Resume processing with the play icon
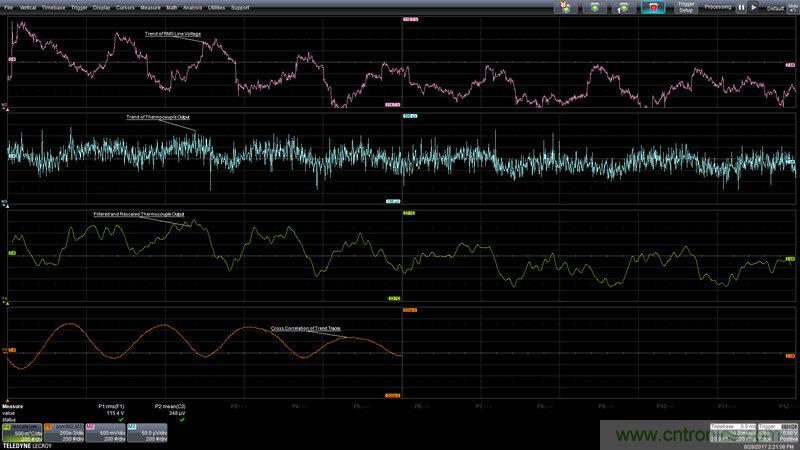This screenshot has height=450, width=800. pyautogui.click(x=753, y=7)
